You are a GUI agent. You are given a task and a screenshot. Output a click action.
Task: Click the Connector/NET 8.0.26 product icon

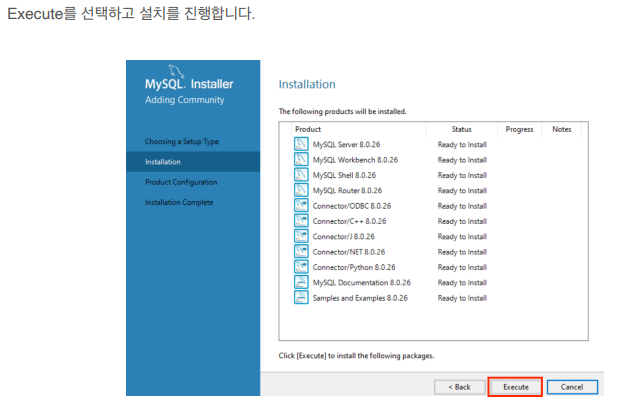click(301, 251)
